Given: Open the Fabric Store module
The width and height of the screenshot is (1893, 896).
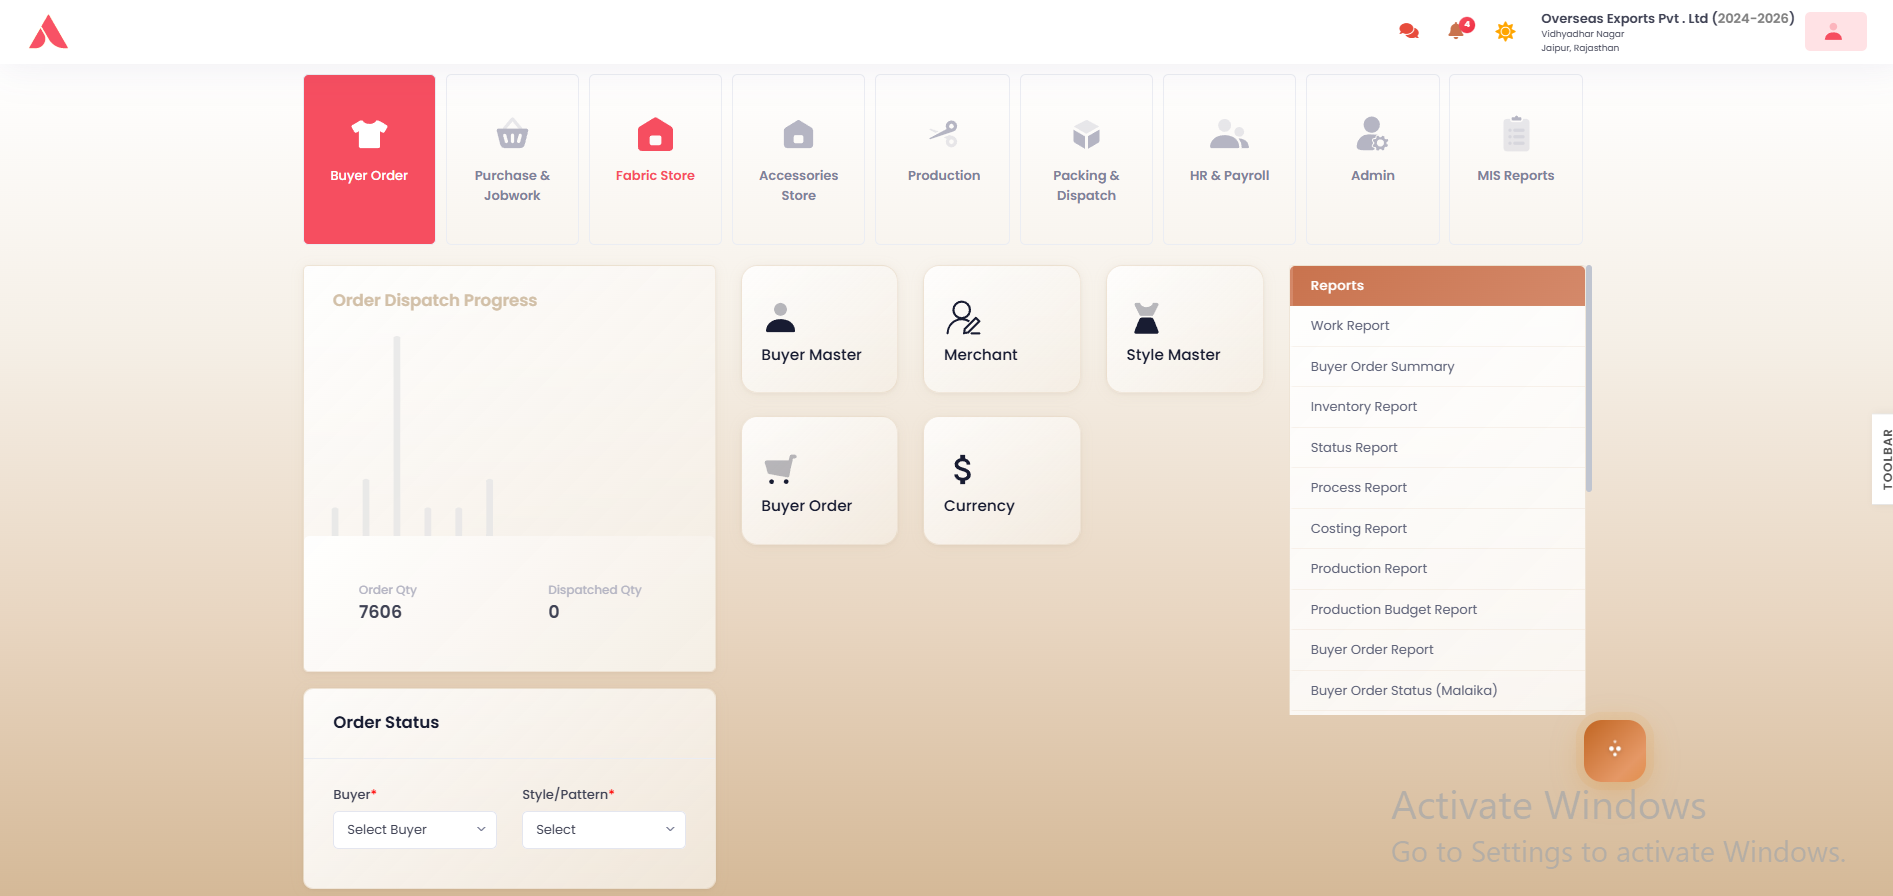Looking at the screenshot, I should click(x=655, y=159).
